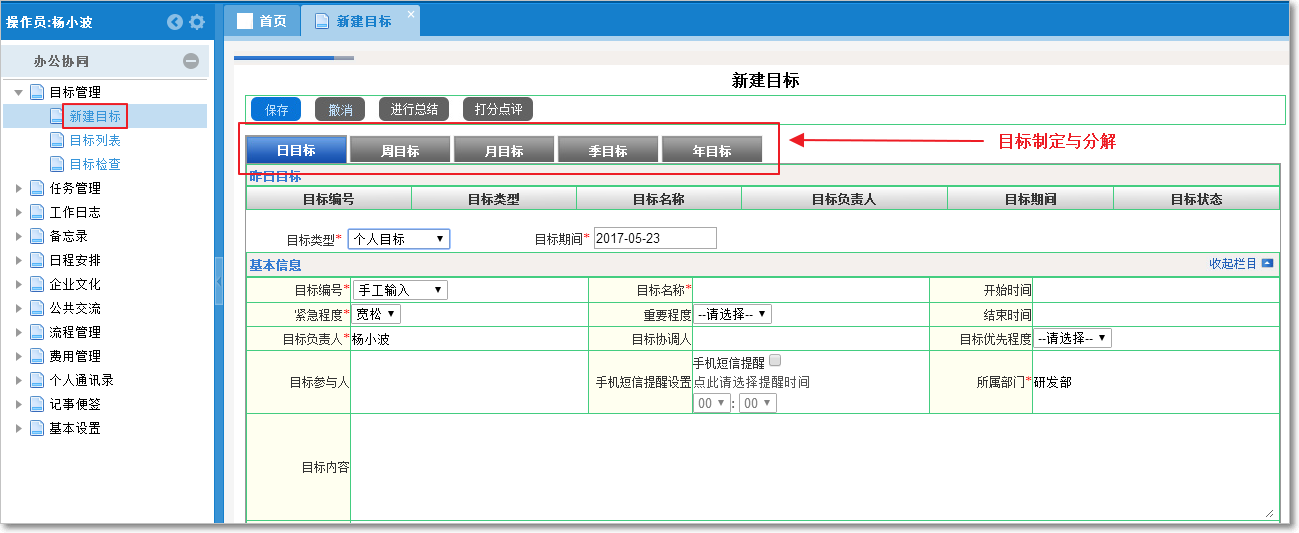
Task: Collapse 办公协同 panel with minus icon
Action: coord(190,61)
